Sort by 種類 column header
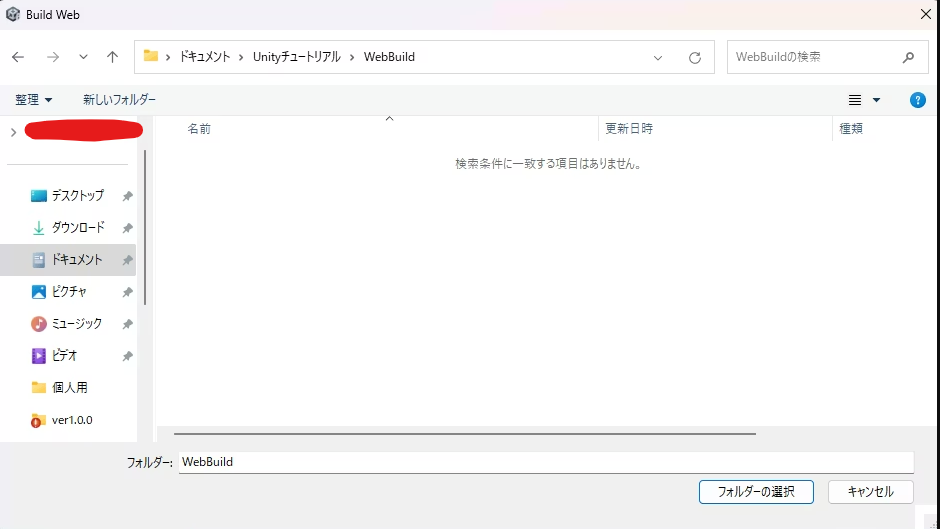This screenshot has height=529, width=940. [851, 129]
